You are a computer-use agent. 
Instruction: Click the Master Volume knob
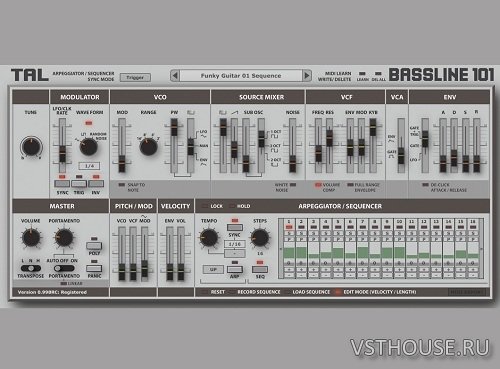tap(31, 238)
